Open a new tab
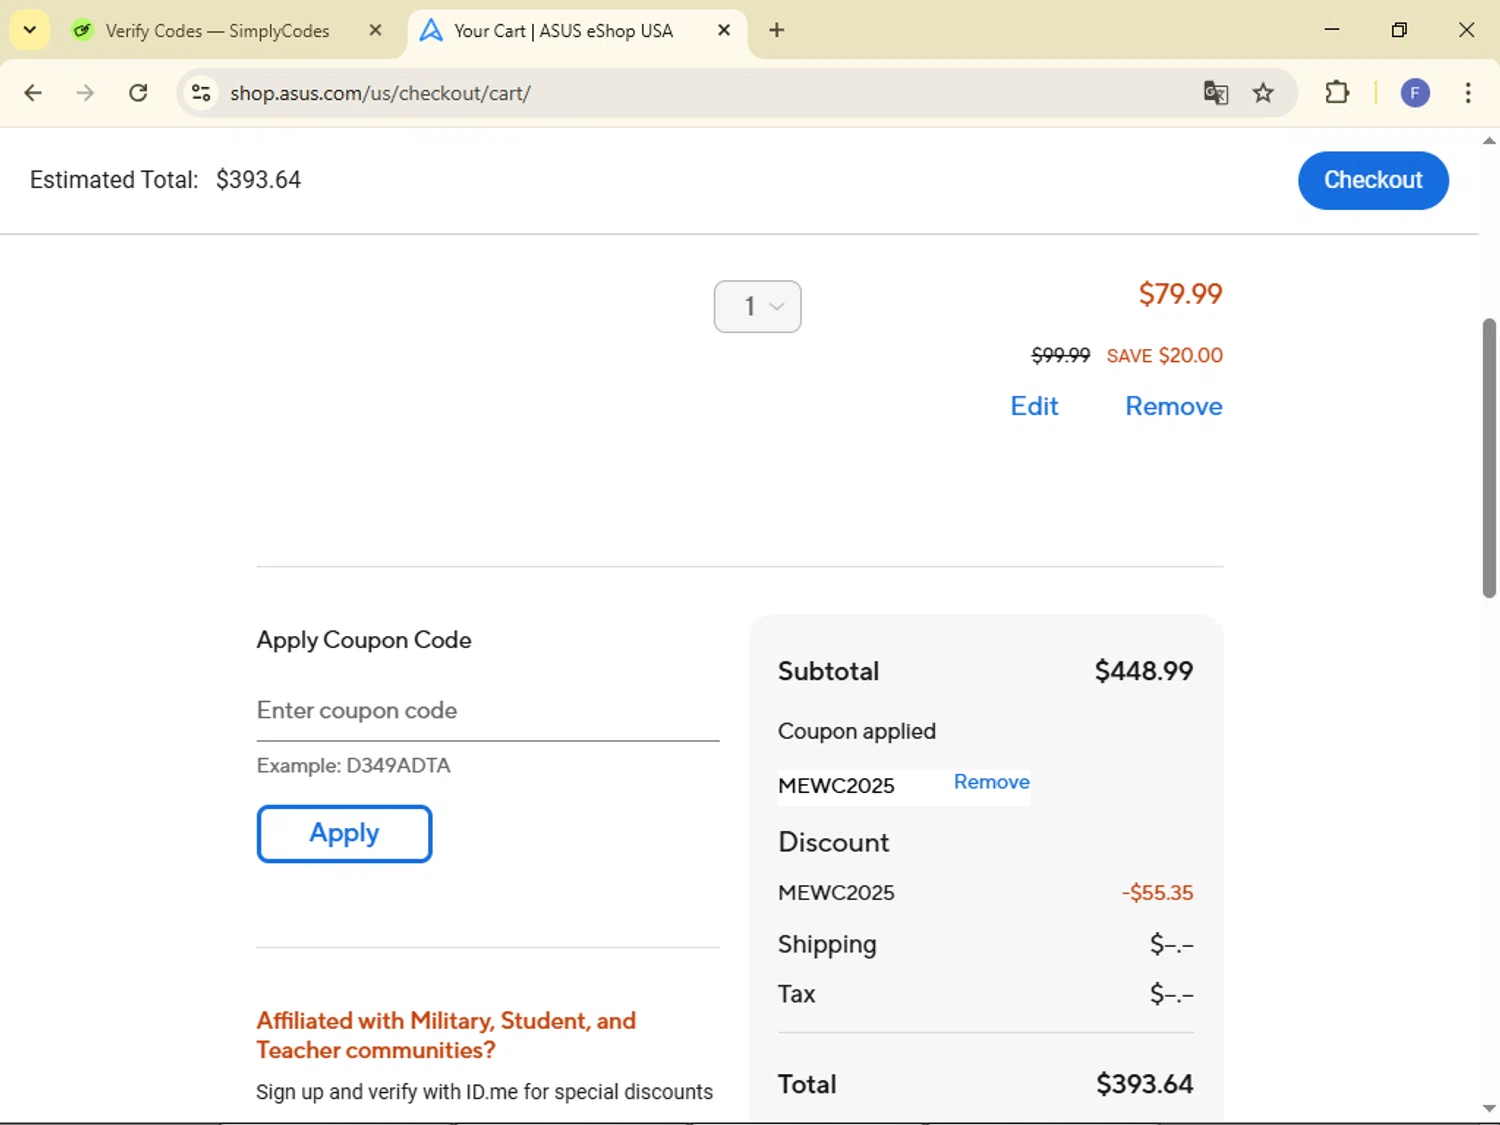Image resolution: width=1500 pixels, height=1125 pixels. point(777,30)
